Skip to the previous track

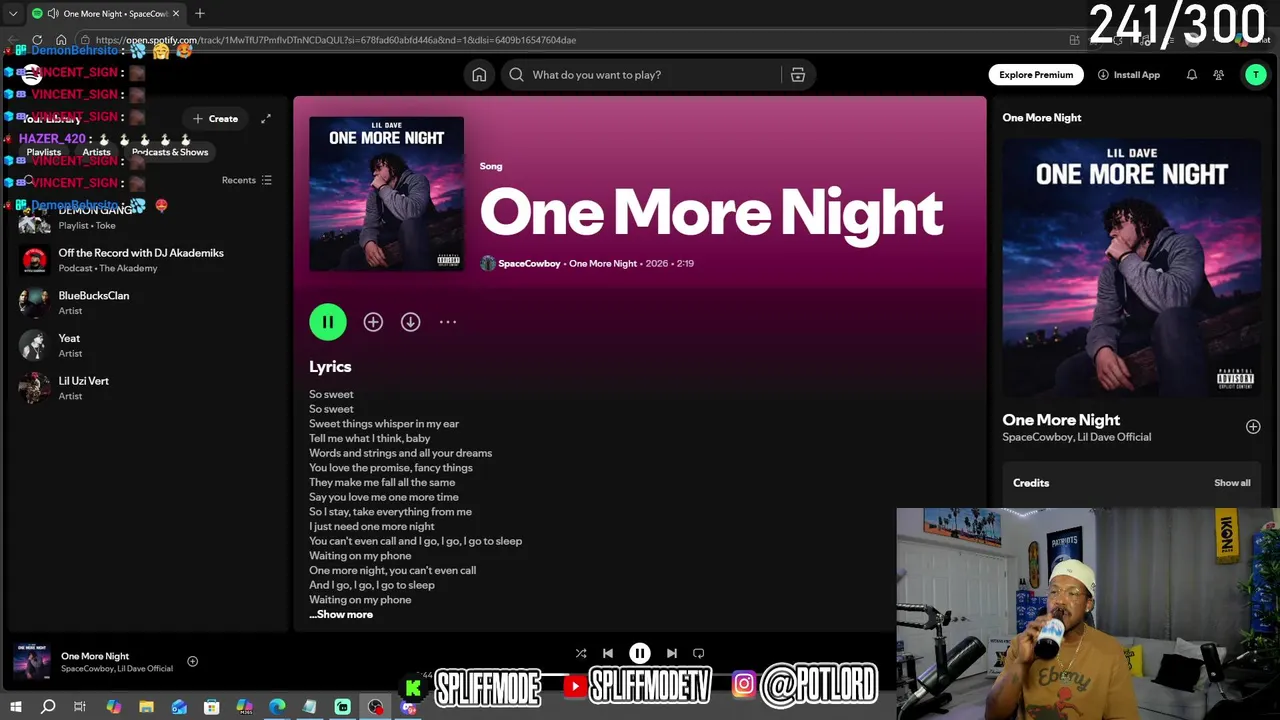click(x=608, y=653)
